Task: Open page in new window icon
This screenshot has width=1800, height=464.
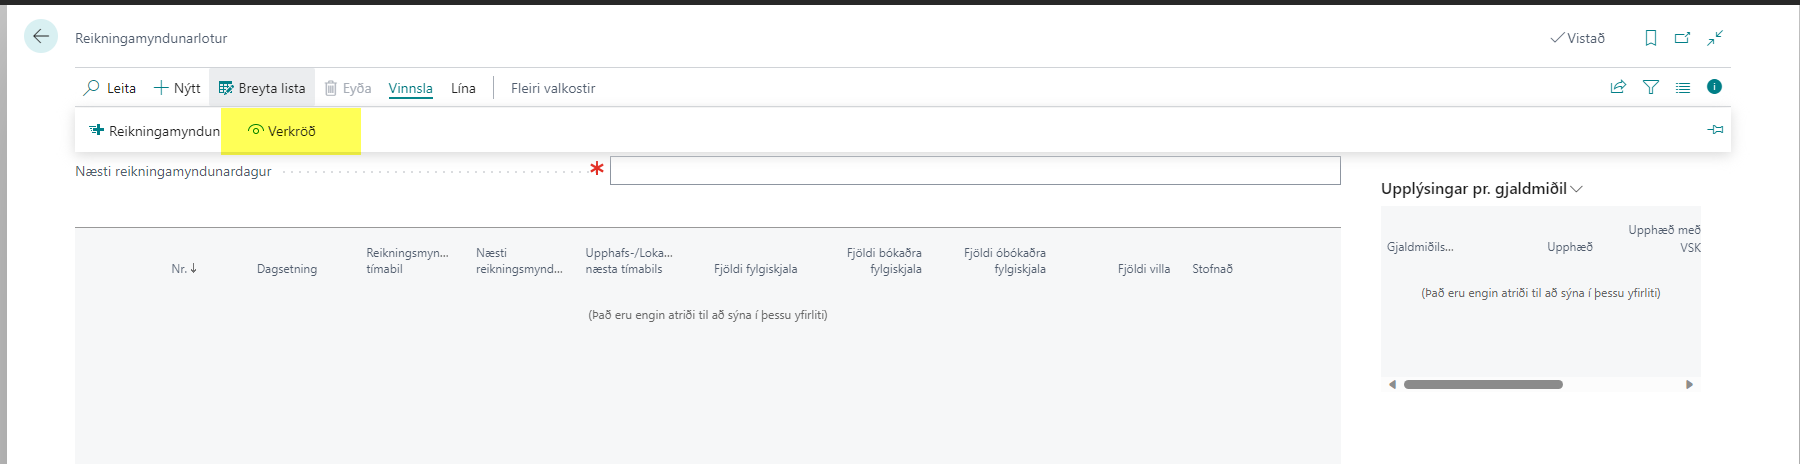Action: pyautogui.click(x=1682, y=38)
